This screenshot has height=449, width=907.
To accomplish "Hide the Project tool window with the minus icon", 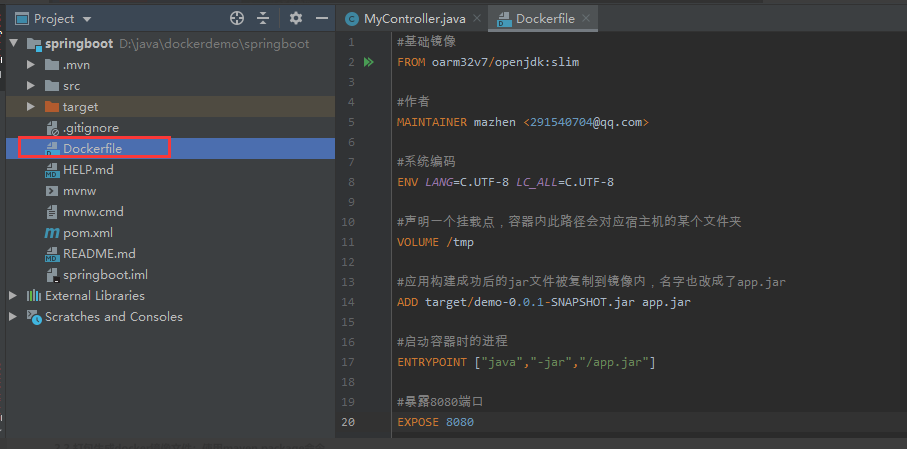I will tap(321, 18).
